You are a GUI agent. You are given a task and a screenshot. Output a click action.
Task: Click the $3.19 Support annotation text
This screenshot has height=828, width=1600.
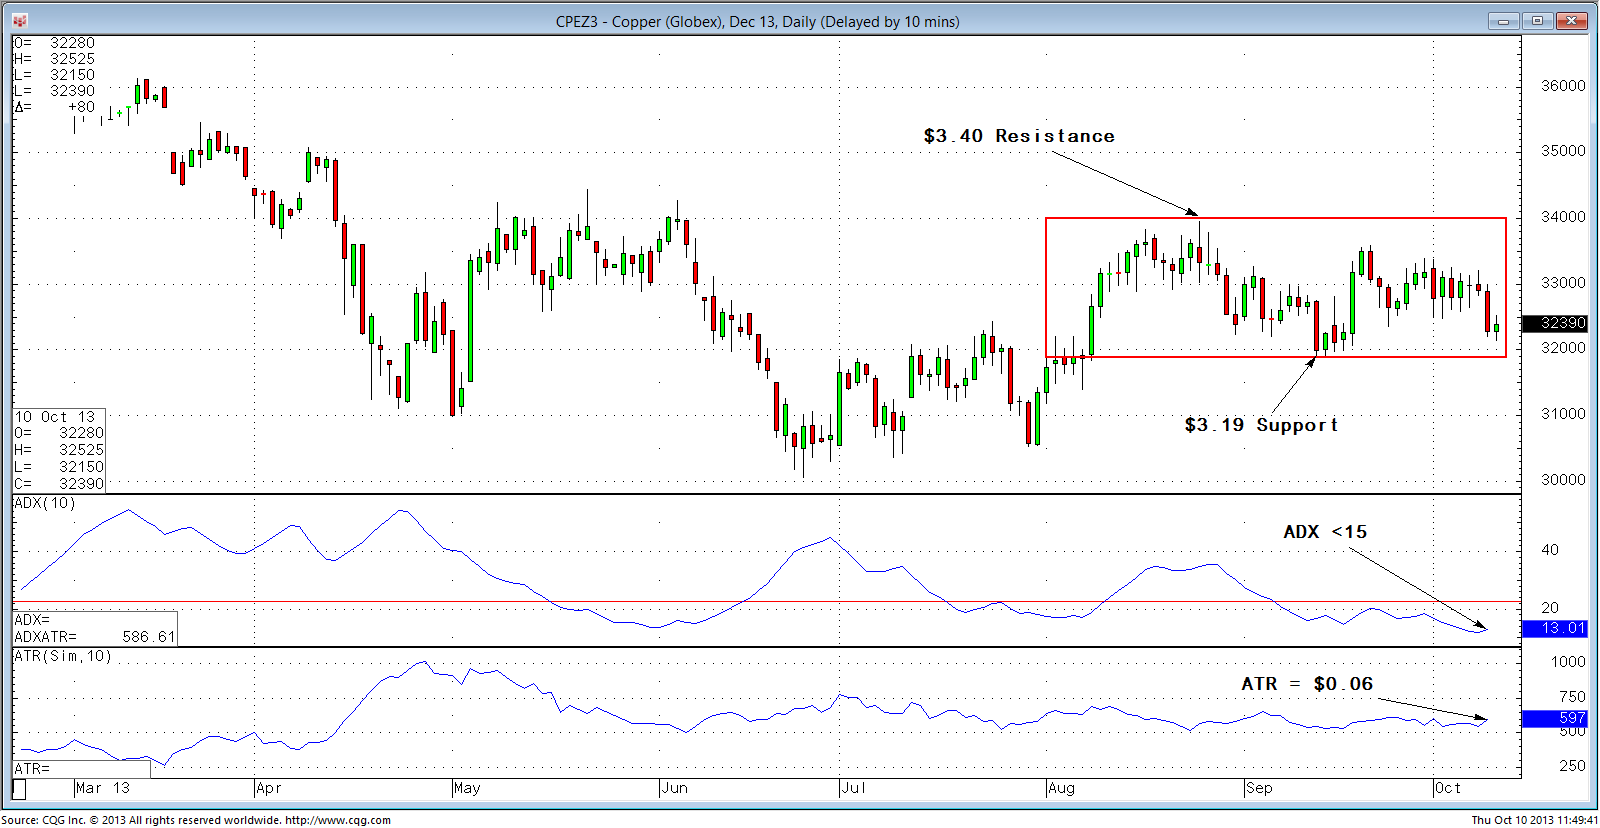(1260, 425)
